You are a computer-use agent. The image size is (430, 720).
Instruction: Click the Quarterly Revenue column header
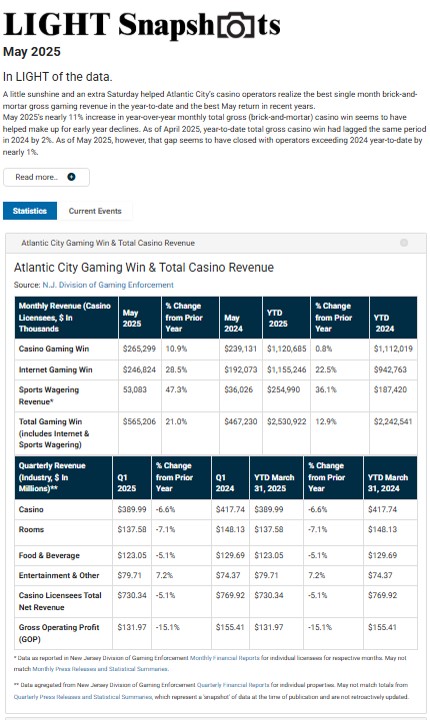tap(63, 477)
